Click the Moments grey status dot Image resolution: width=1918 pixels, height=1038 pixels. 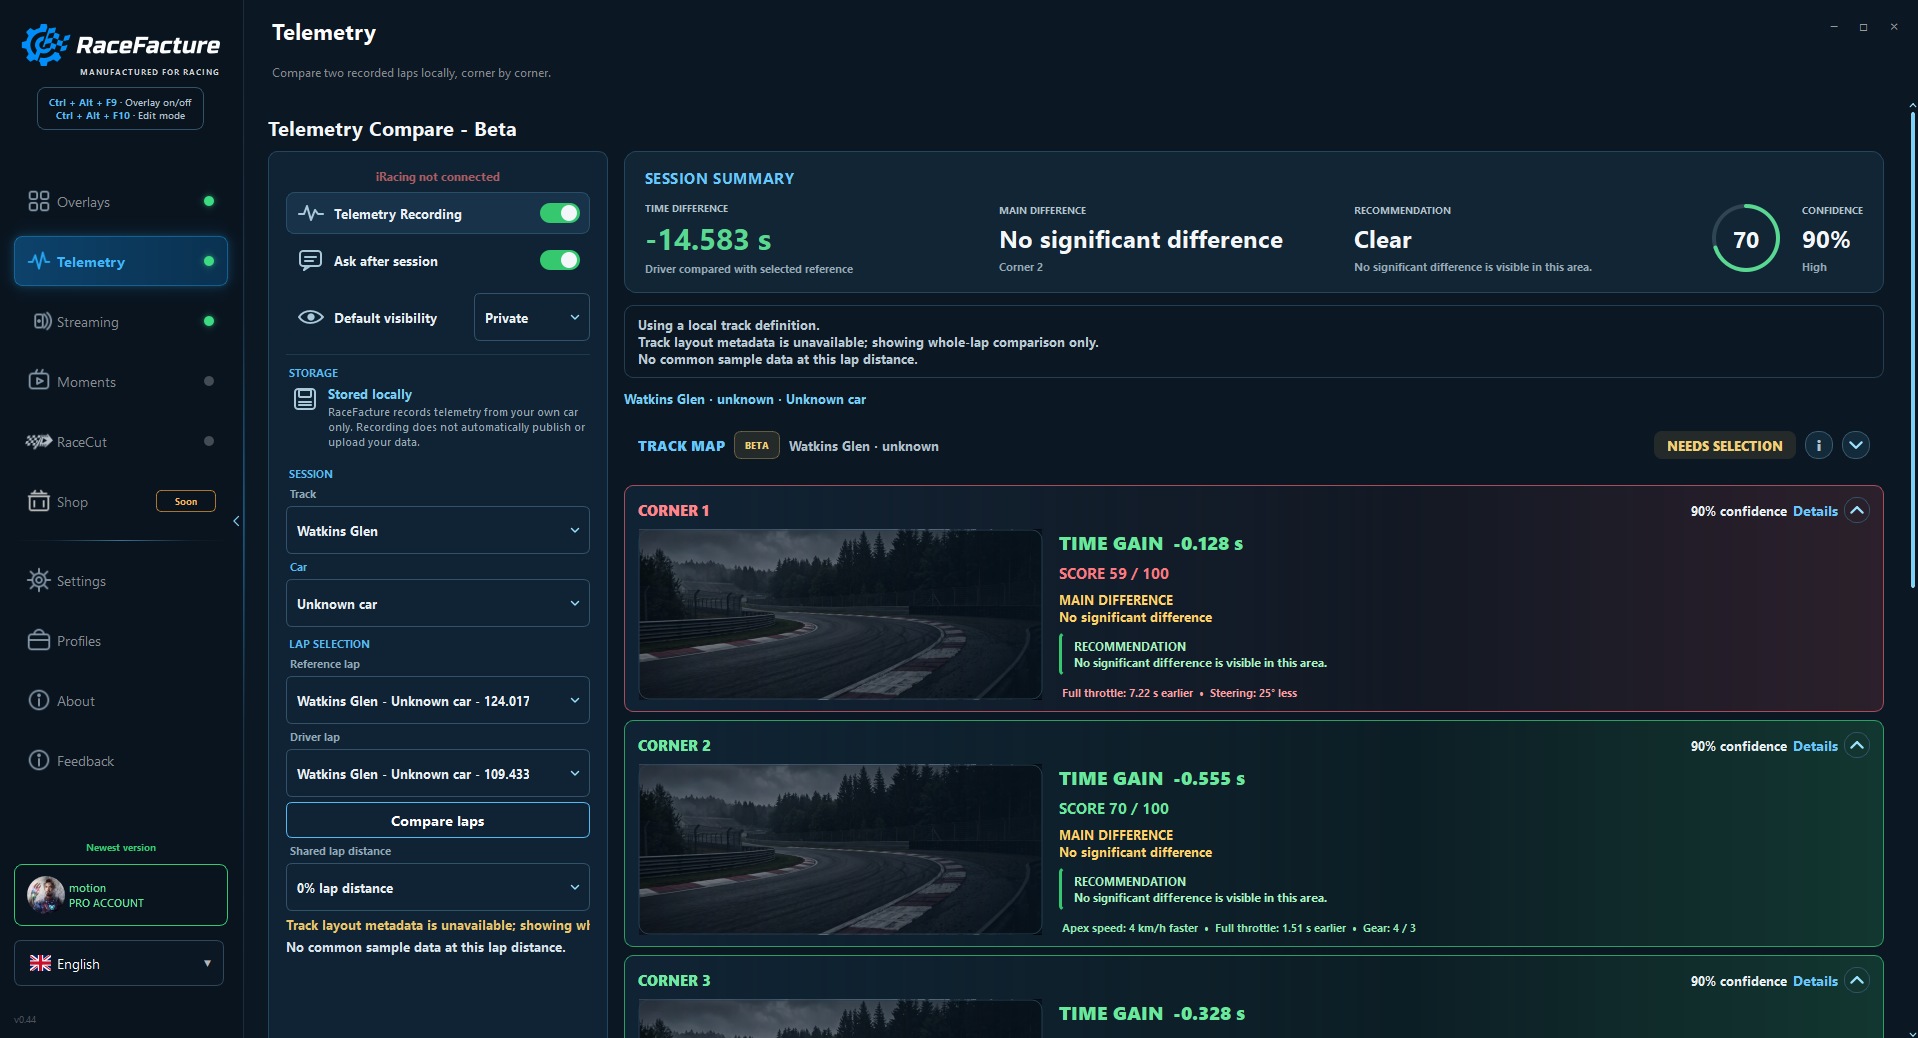pyautogui.click(x=209, y=381)
